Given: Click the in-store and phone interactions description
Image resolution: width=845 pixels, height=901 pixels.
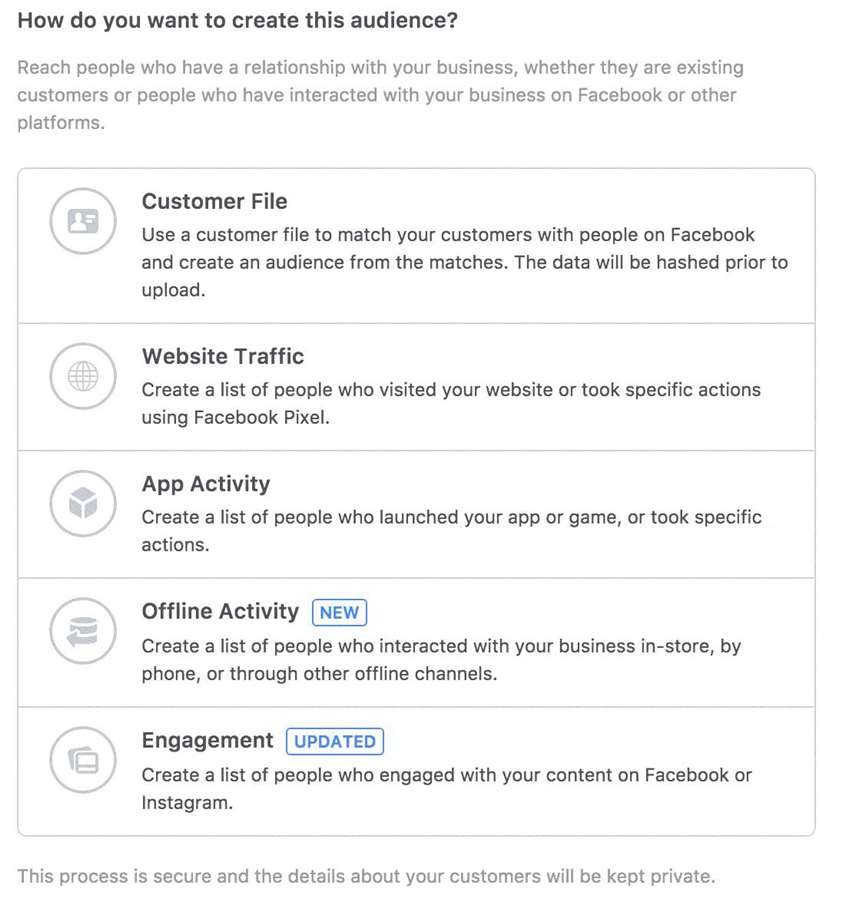Looking at the screenshot, I should [441, 660].
